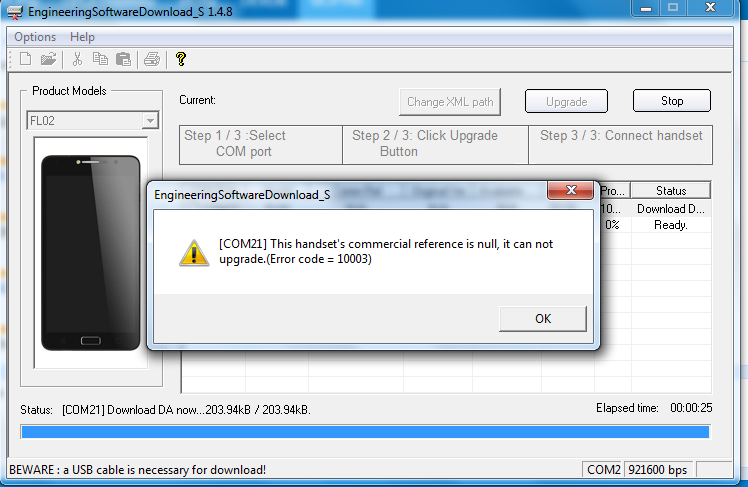Open the Help menu
The height and width of the screenshot is (487, 748).
[x=82, y=37]
